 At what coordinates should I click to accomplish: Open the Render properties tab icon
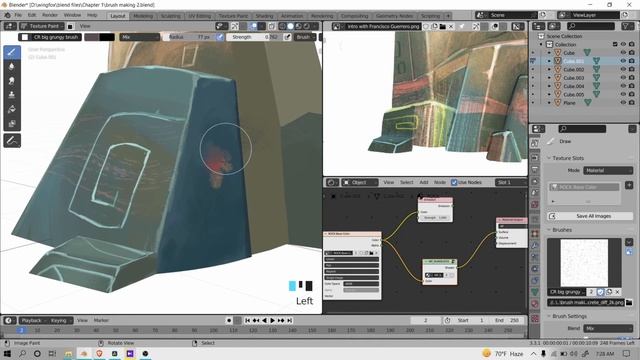535,158
